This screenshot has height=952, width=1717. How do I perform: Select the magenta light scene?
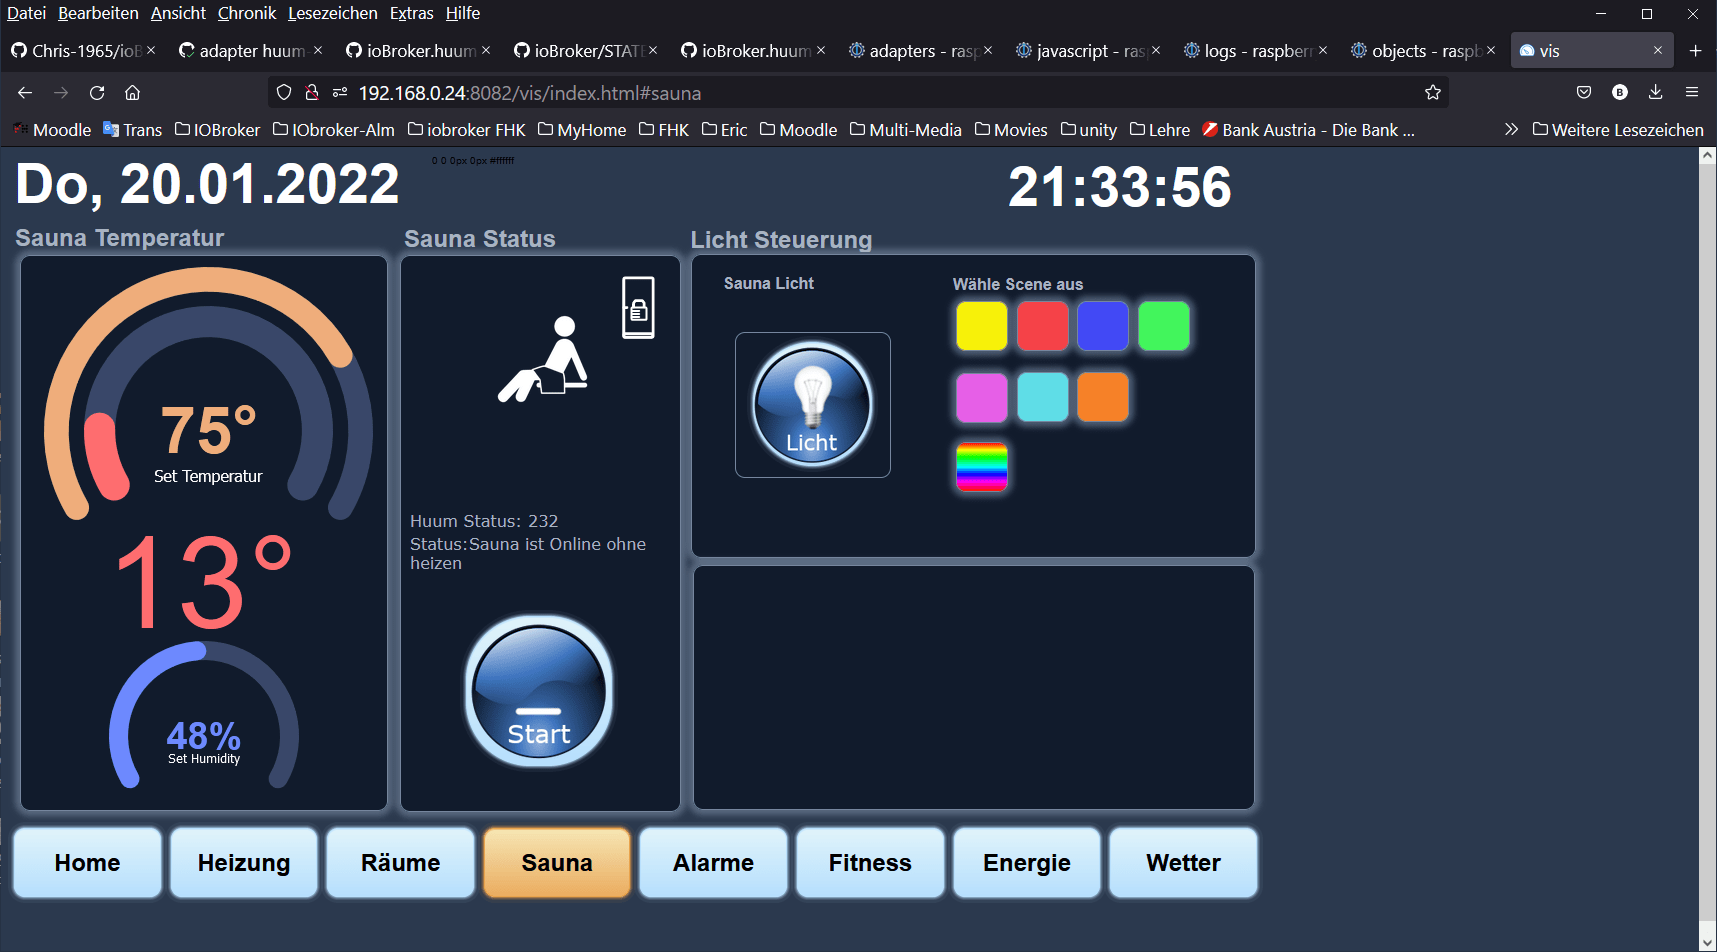(981, 397)
